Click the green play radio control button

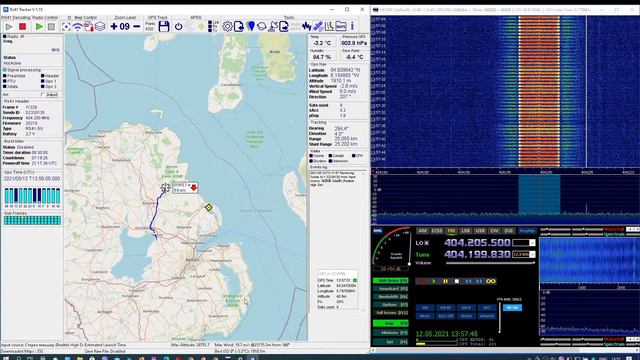(x=39, y=27)
